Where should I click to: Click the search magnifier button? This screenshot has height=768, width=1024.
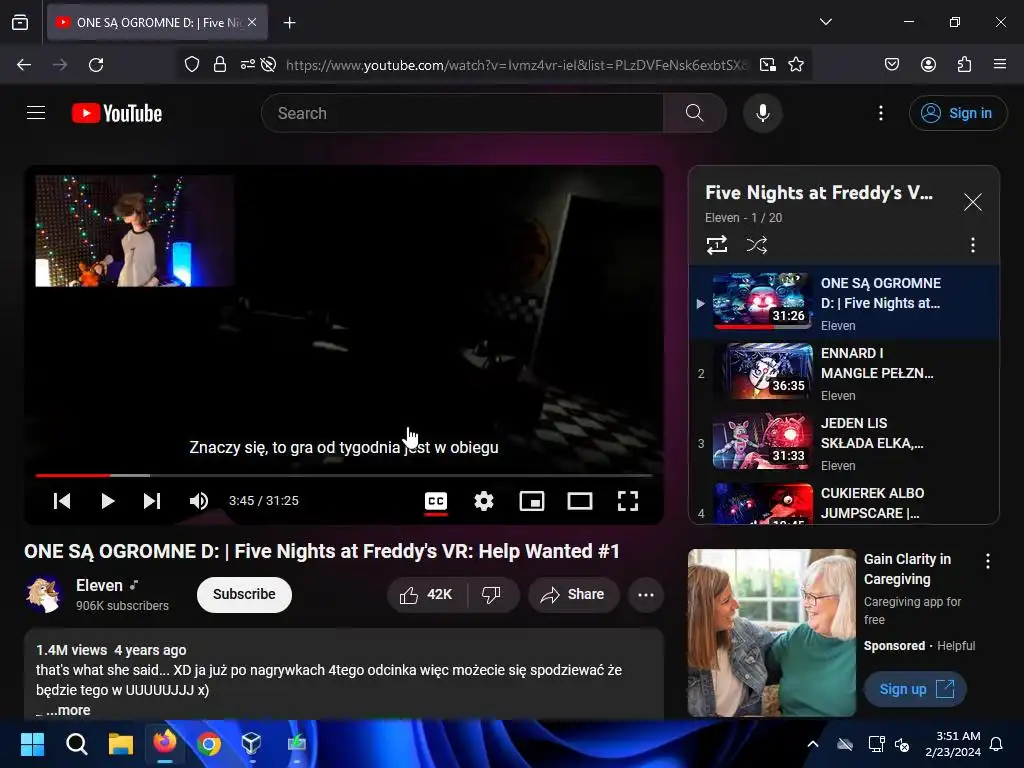(x=695, y=113)
